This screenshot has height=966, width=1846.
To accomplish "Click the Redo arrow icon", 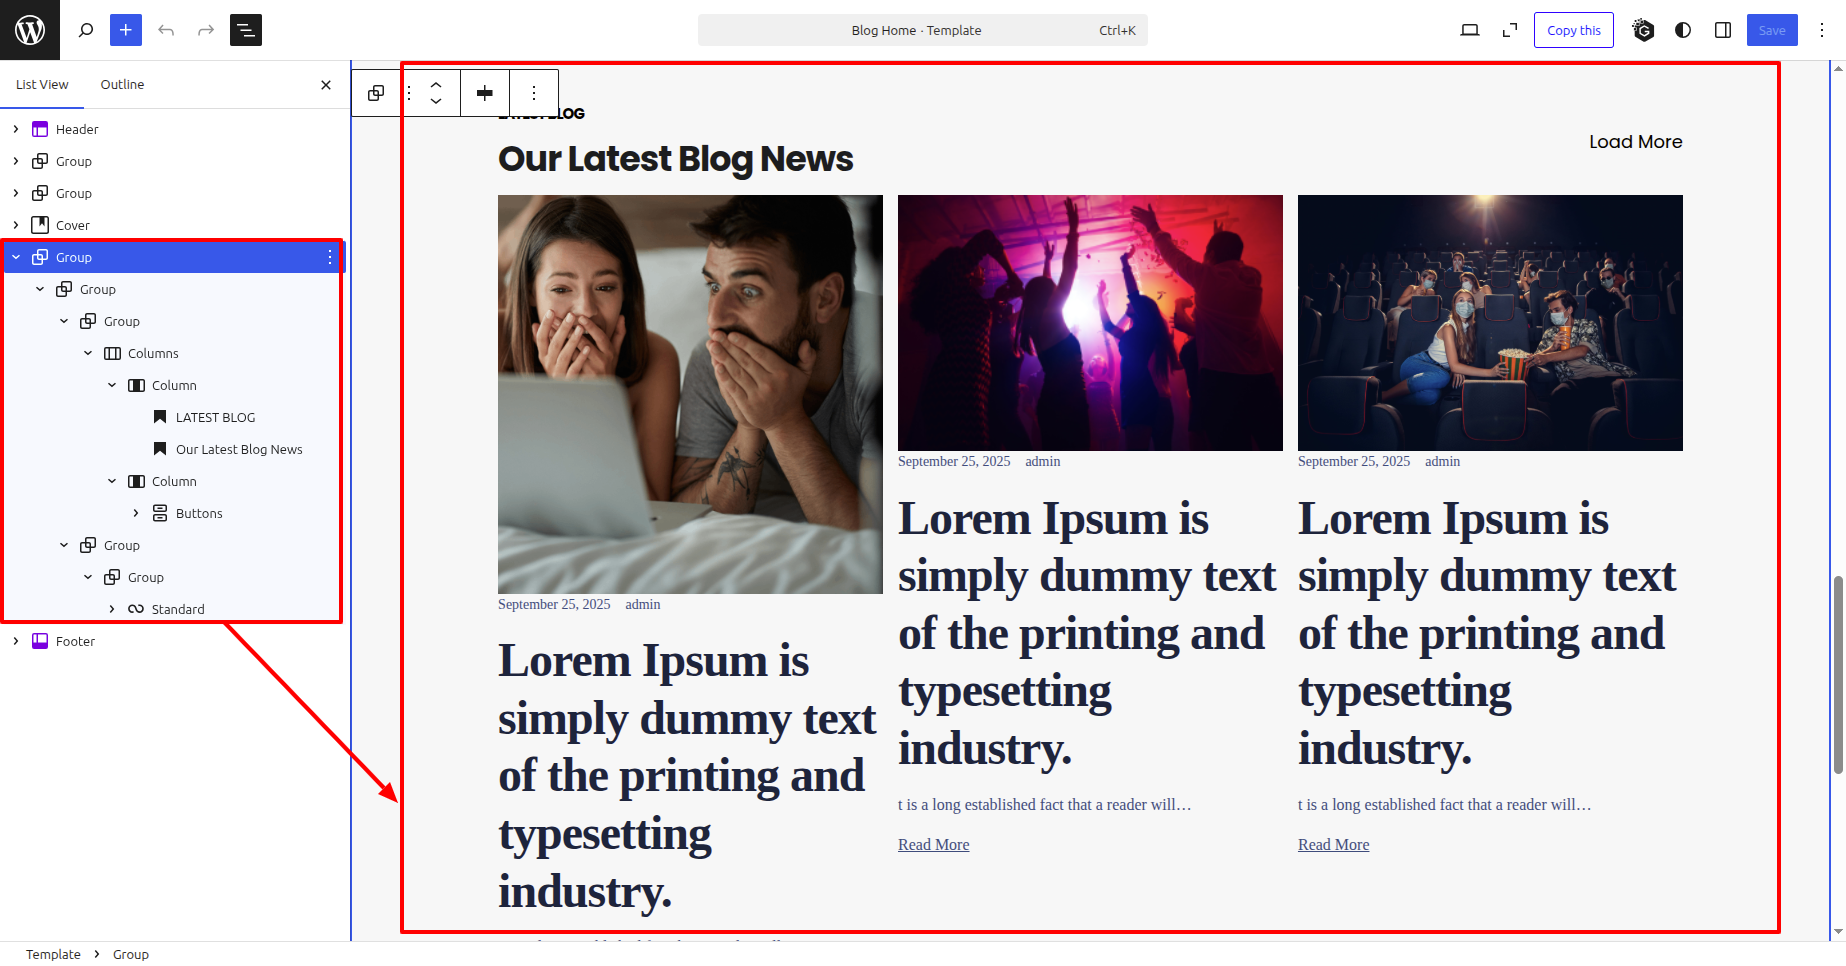I will [x=206, y=30].
